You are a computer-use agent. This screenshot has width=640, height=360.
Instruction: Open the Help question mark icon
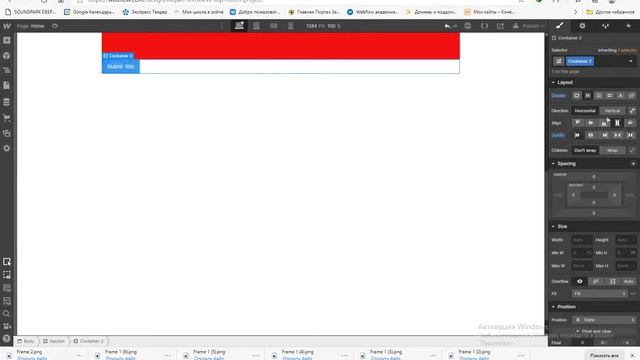[7, 338]
